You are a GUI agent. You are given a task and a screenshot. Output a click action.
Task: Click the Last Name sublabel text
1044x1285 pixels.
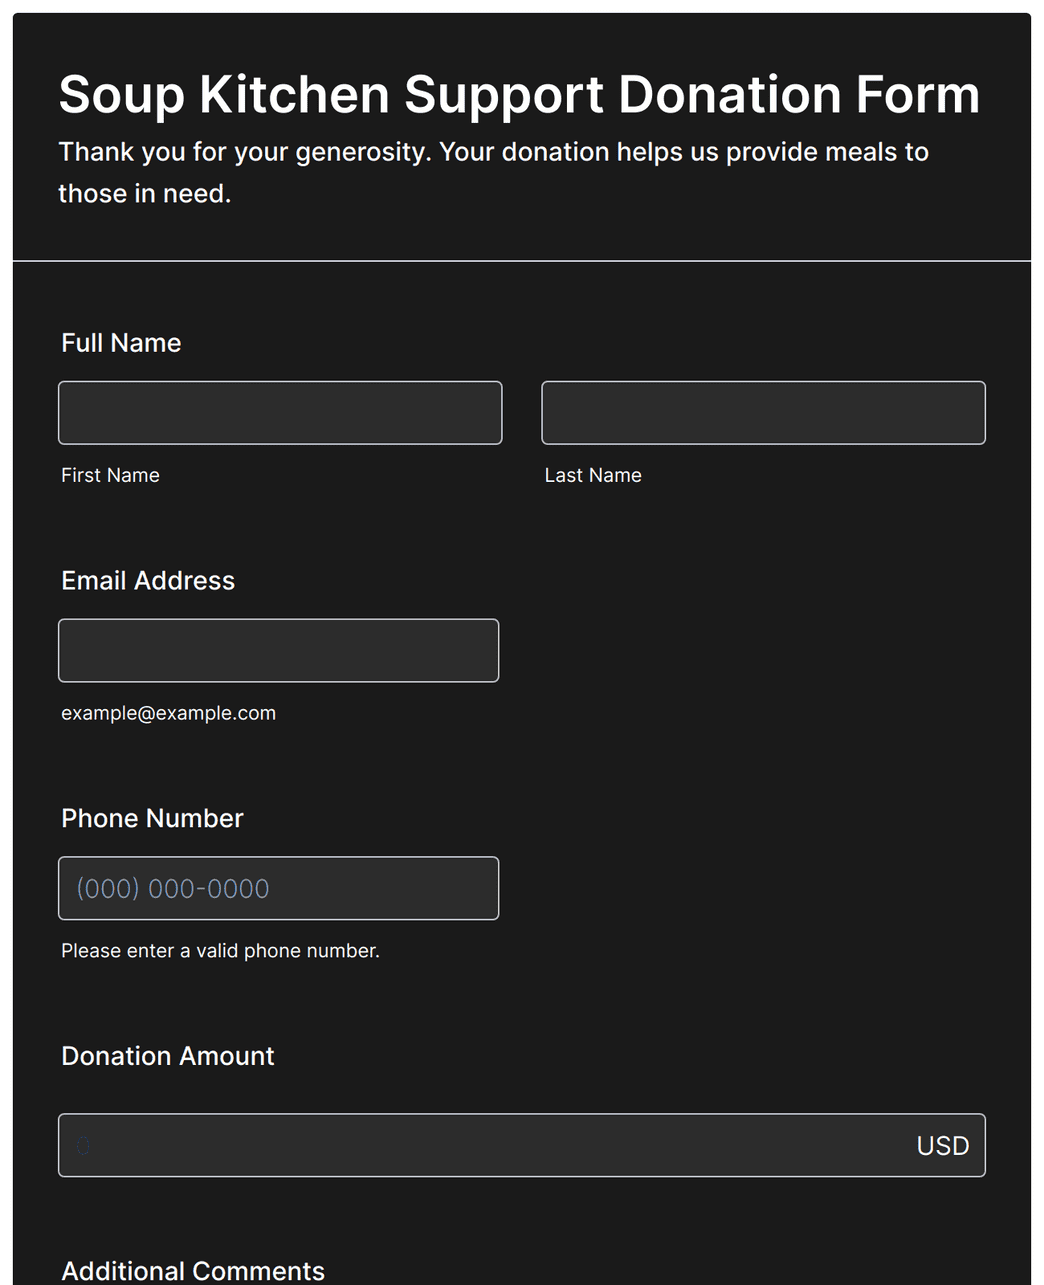[593, 475]
